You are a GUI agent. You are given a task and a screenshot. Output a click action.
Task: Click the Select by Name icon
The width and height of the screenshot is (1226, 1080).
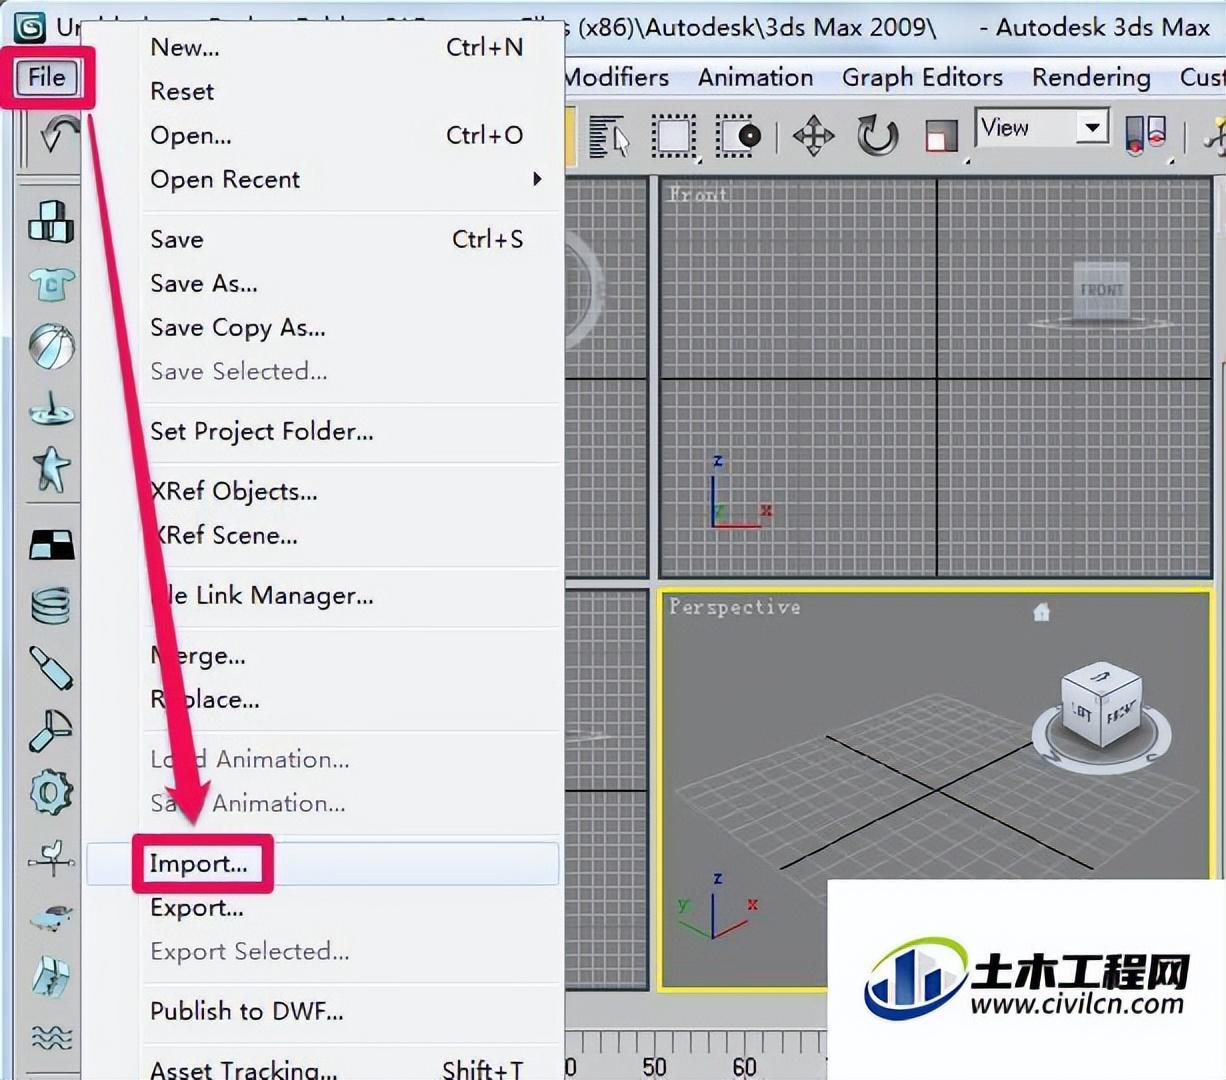608,136
